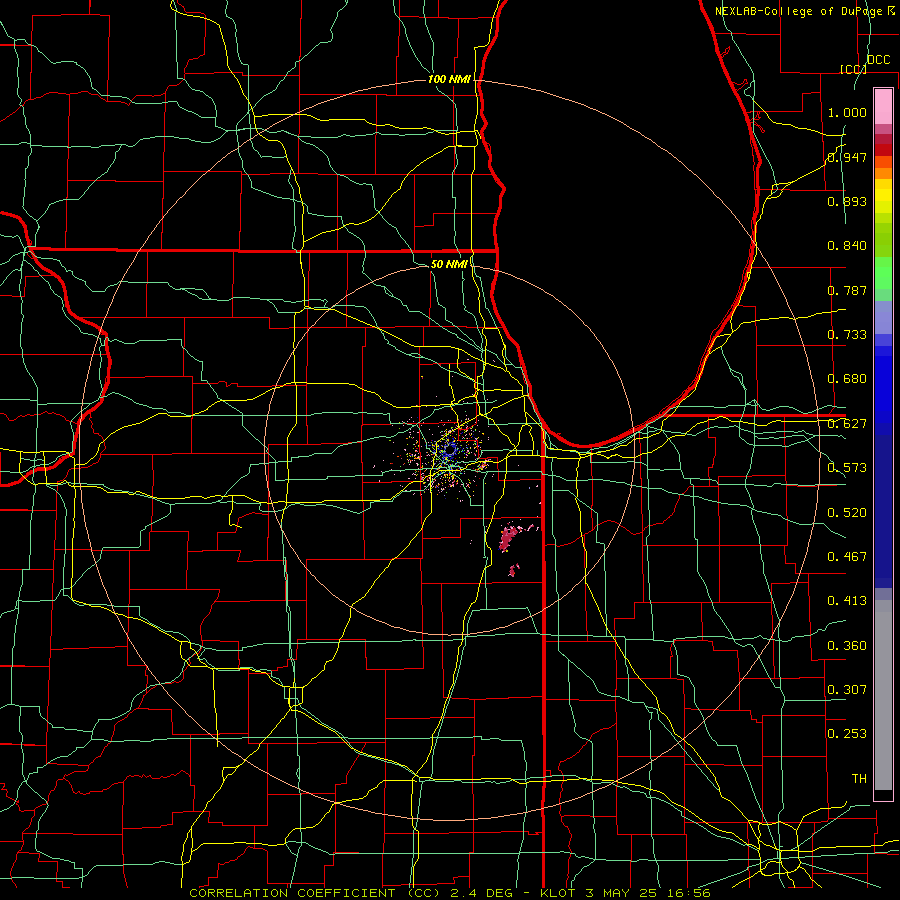Pick the lavender swatch on the color scale
The image size is (900, 900).
tap(883, 318)
